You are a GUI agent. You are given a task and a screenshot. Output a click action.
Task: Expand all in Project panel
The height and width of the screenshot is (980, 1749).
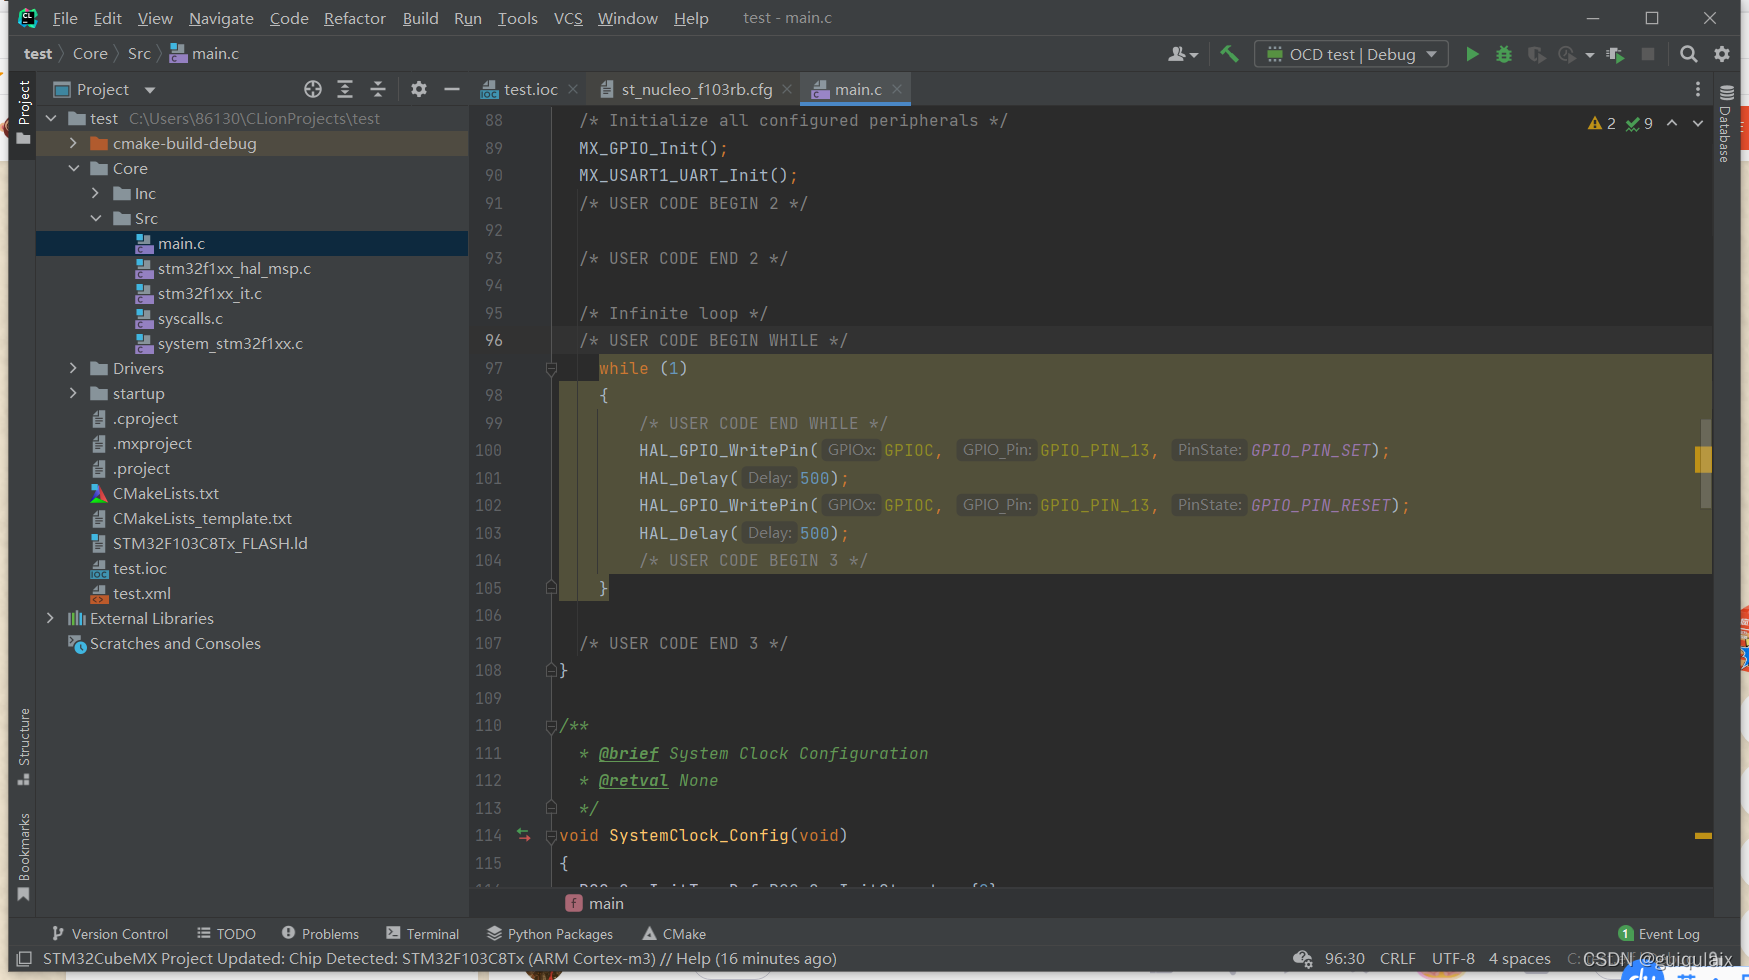(345, 89)
